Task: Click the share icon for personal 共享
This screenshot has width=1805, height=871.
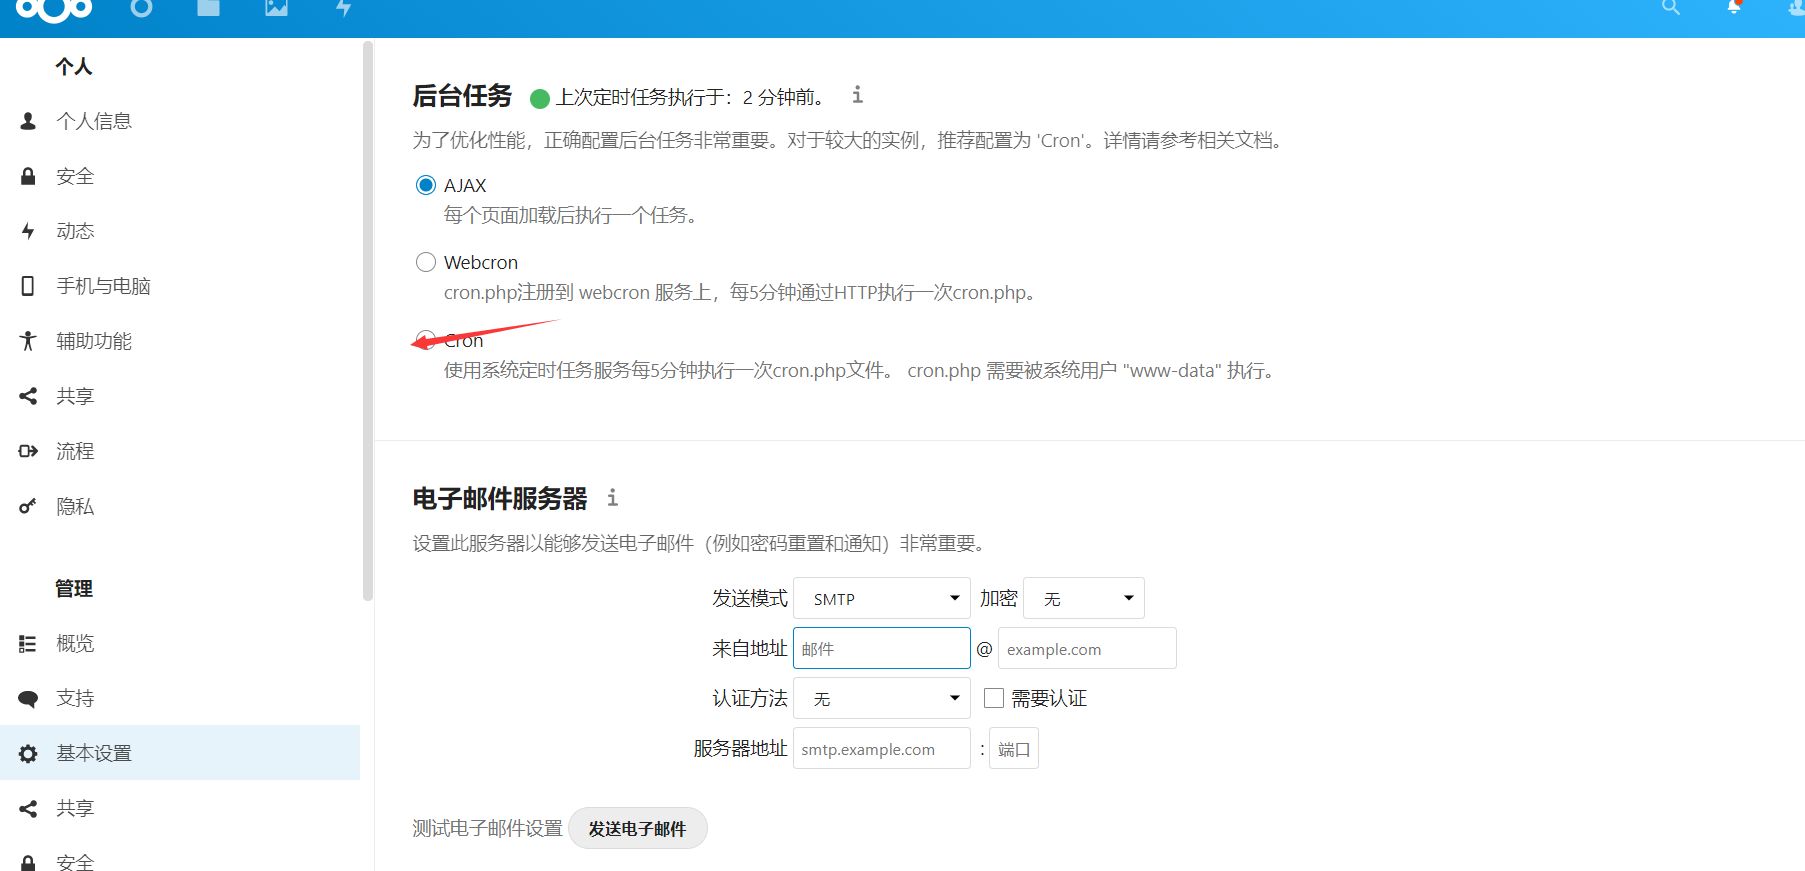Action: [x=28, y=396]
